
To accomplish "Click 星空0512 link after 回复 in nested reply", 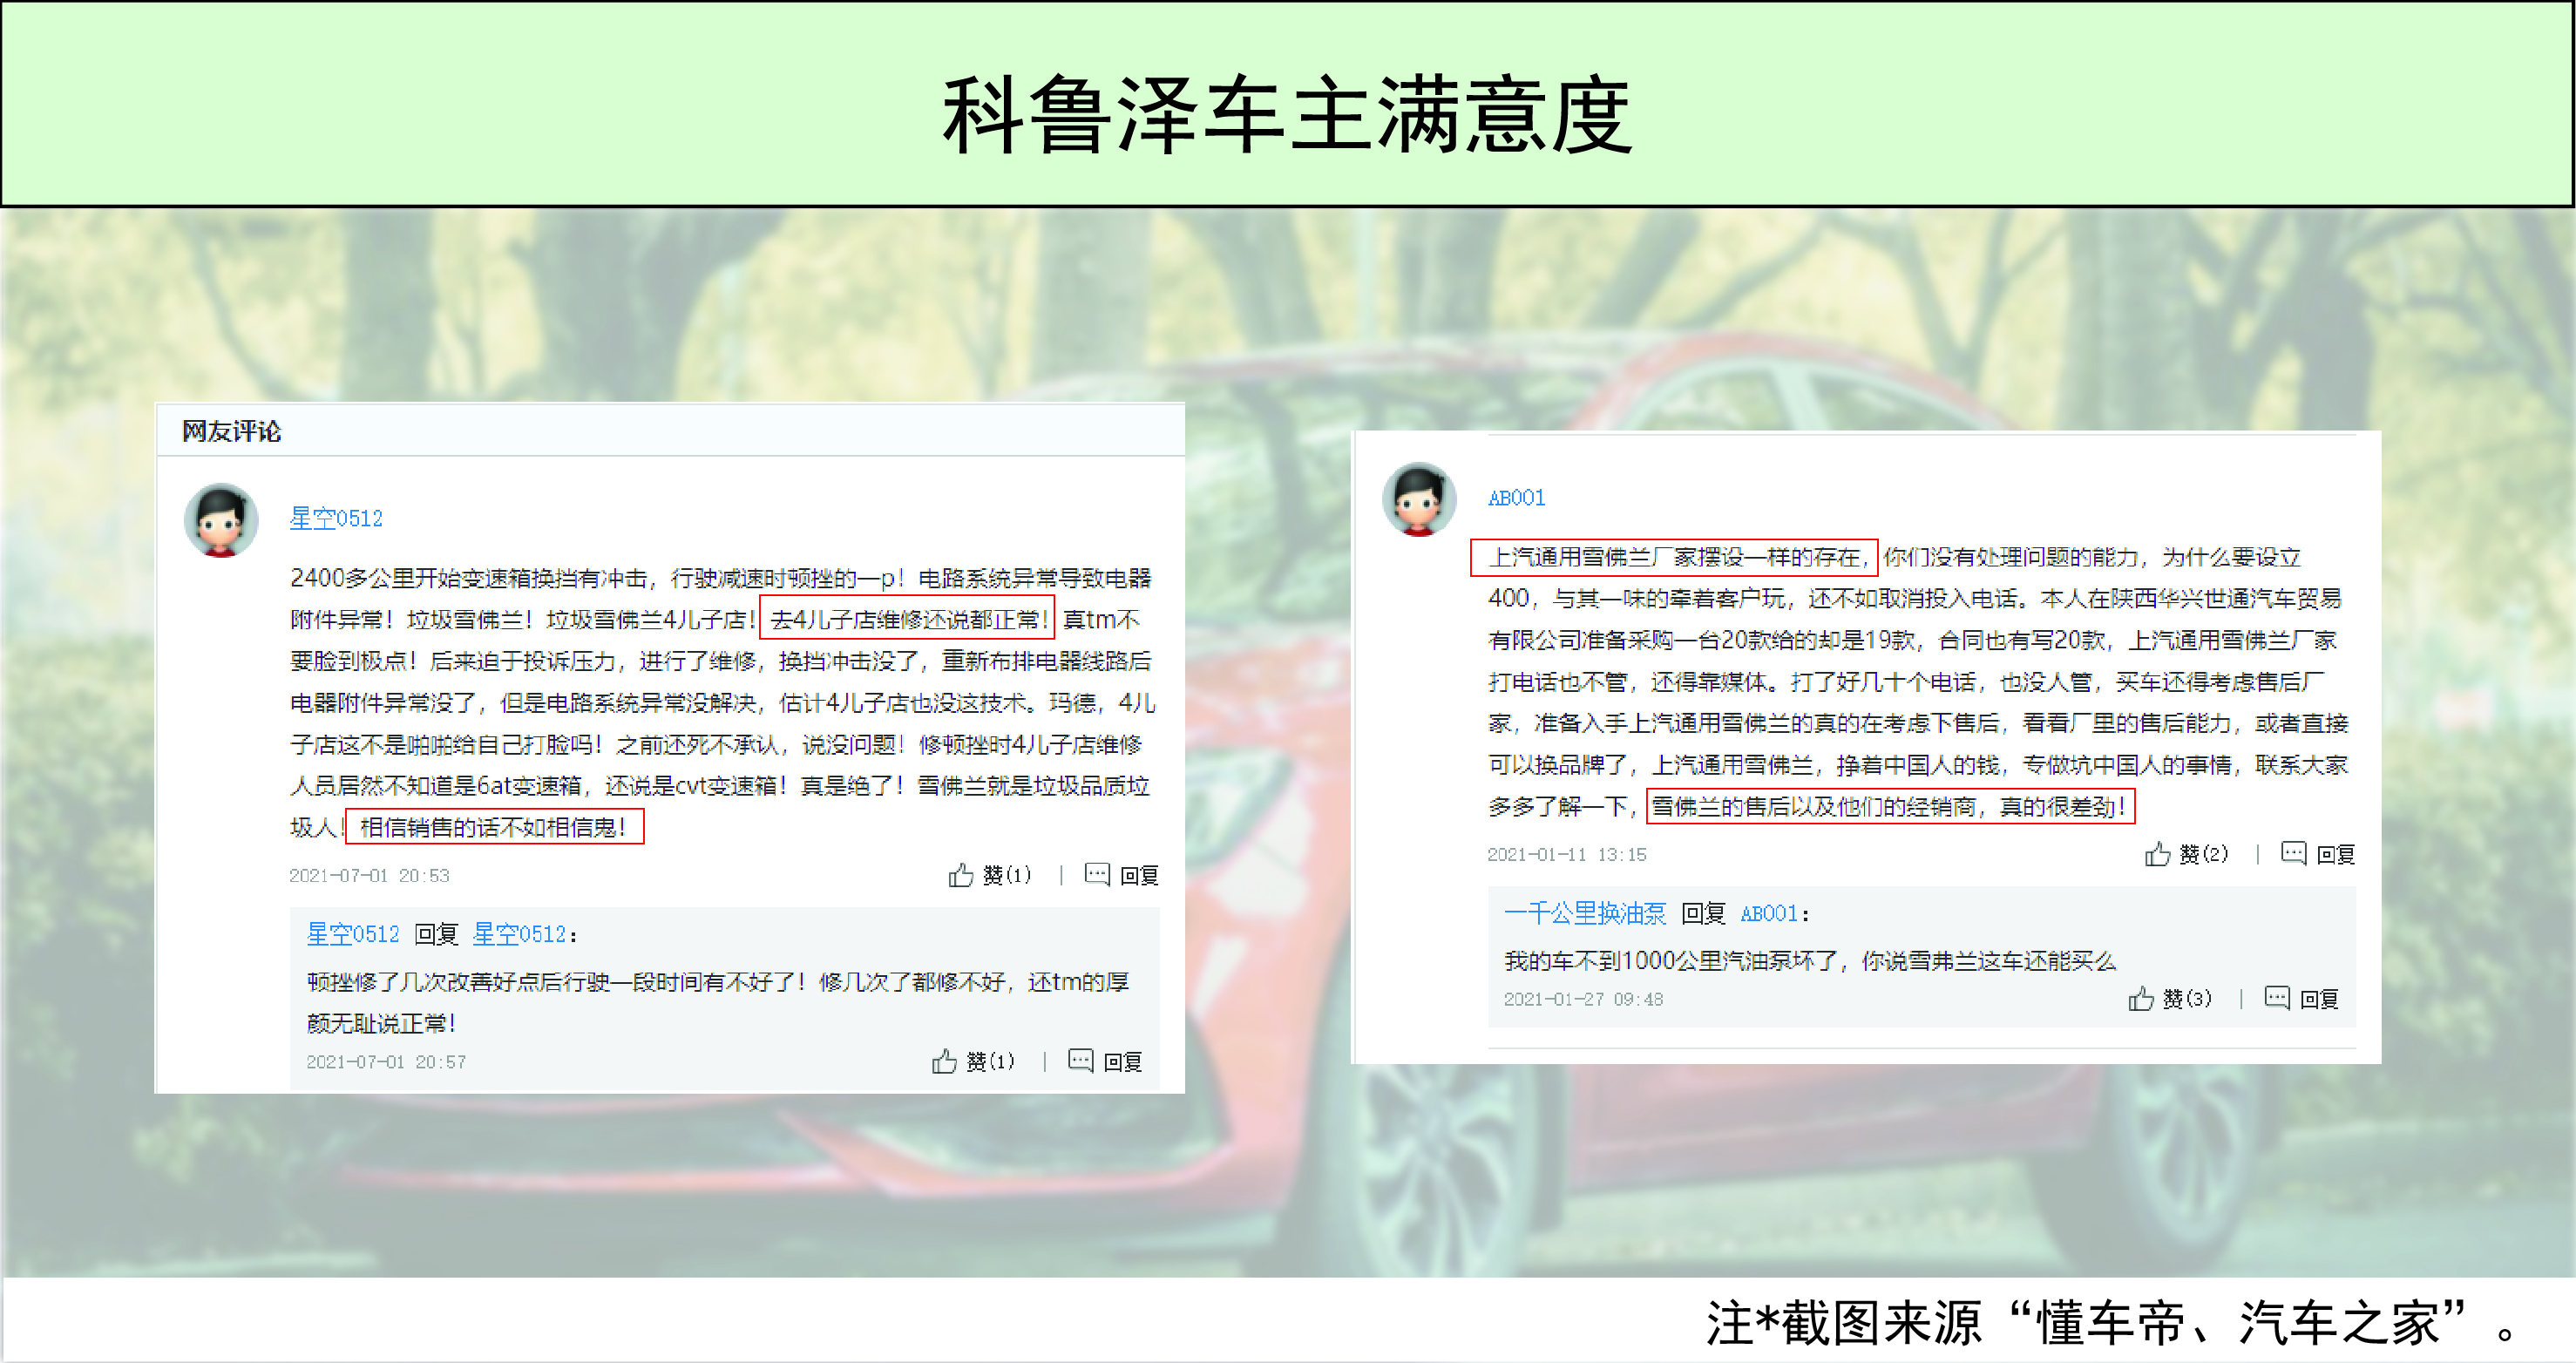I will (x=519, y=934).
